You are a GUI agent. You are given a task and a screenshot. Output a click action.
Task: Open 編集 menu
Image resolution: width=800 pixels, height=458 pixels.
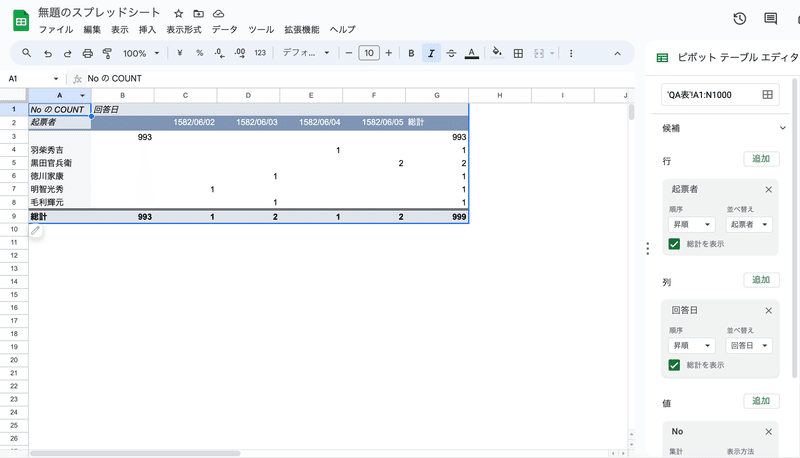(92, 30)
